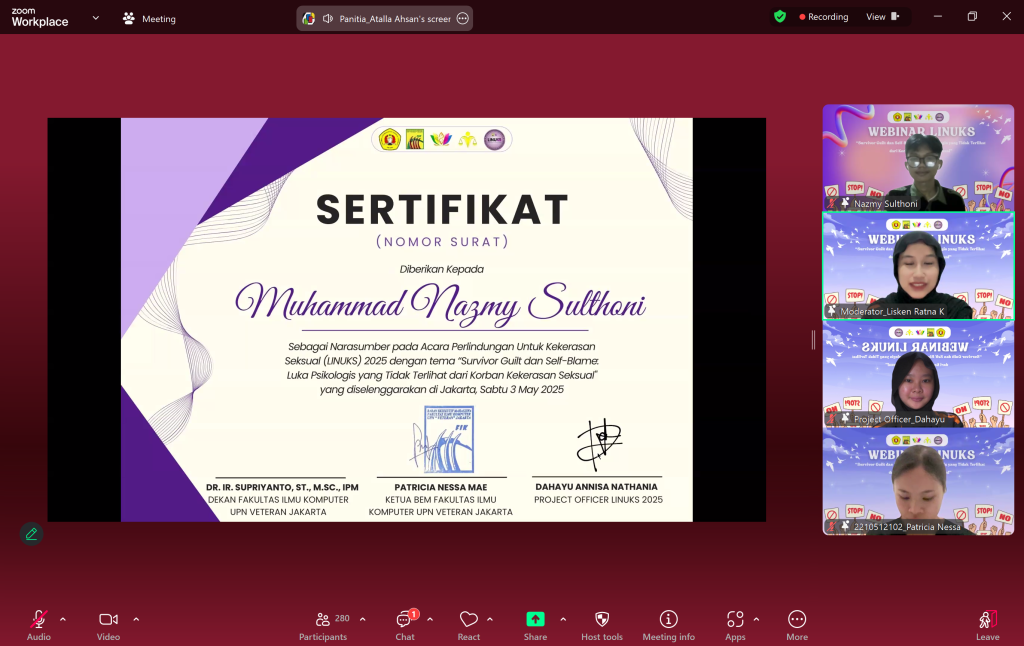The image size is (1024, 646).
Task: Click the shared certificate screen content
Action: 406,319
